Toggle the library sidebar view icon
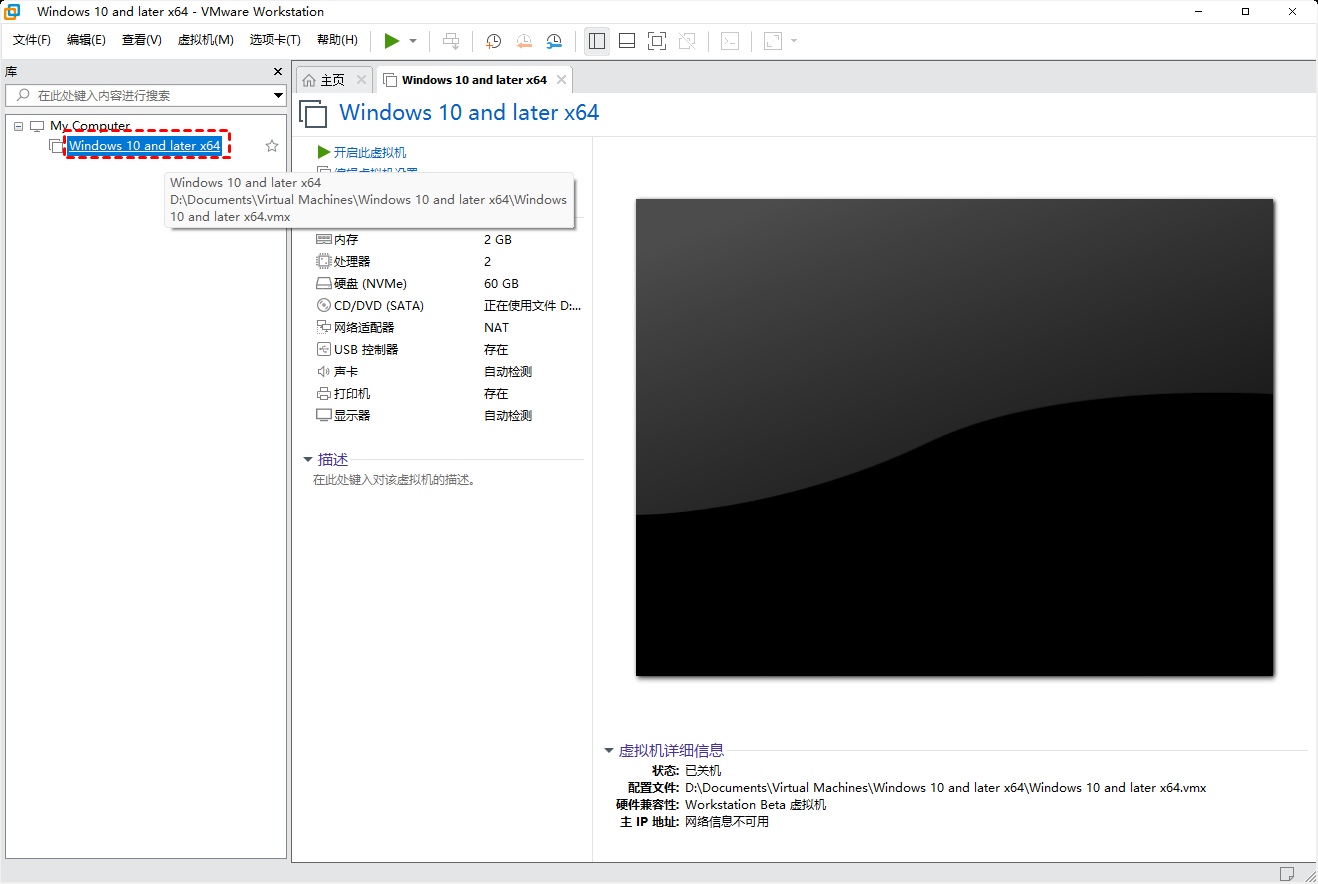 [x=597, y=41]
